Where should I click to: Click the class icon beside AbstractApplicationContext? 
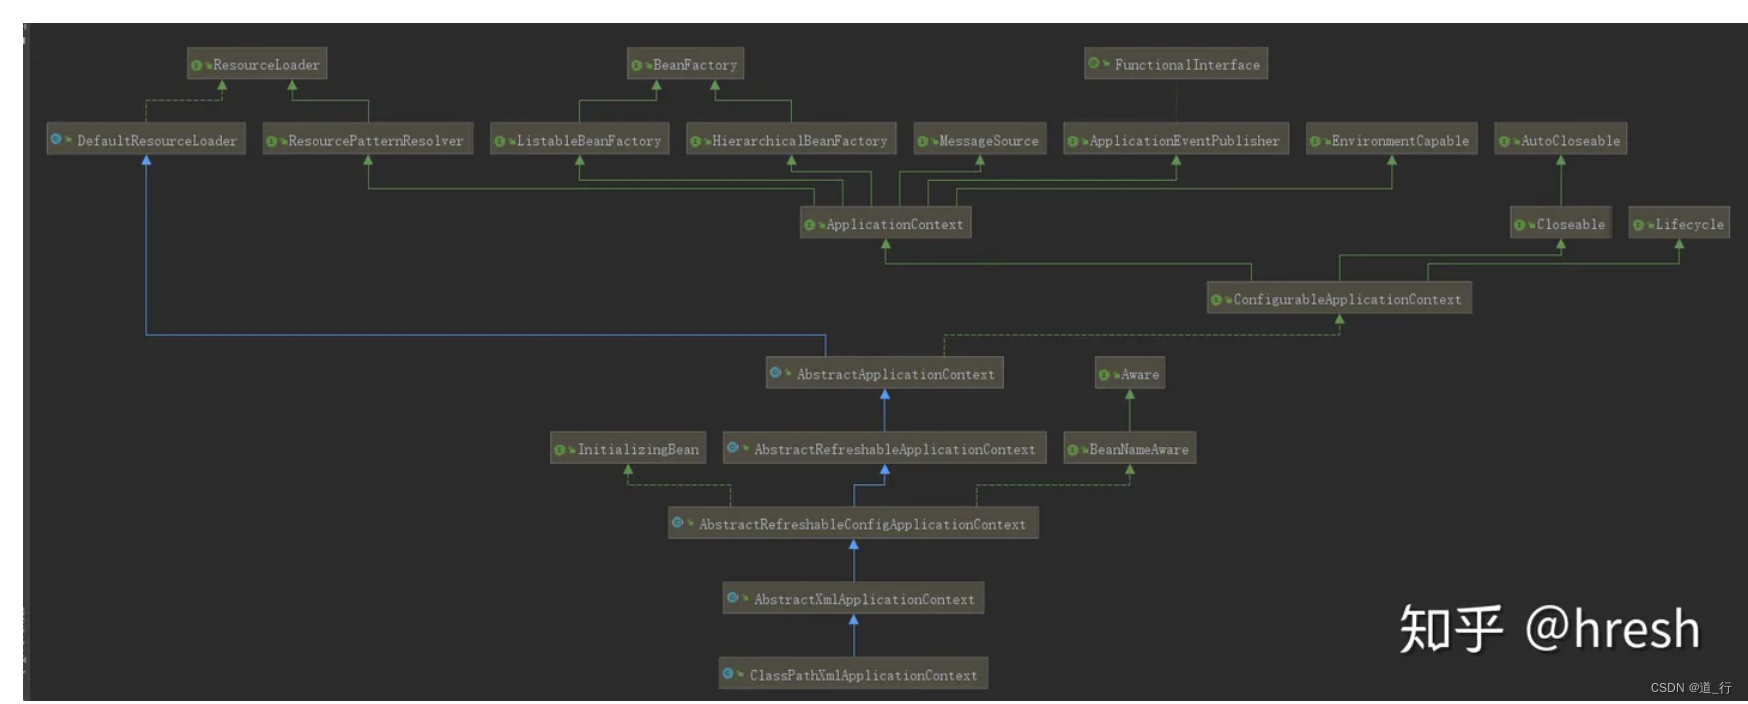point(775,373)
